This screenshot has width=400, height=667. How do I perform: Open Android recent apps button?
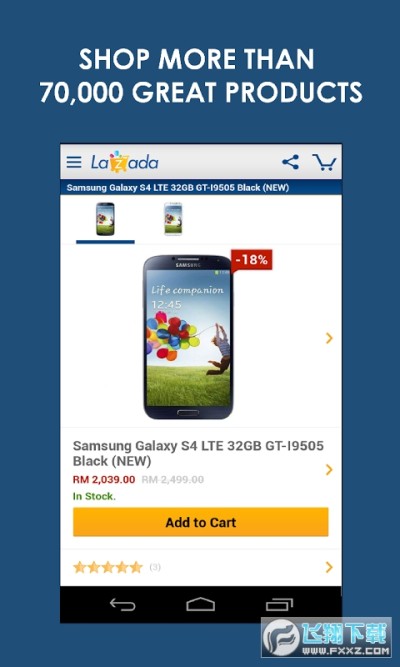click(x=279, y=604)
